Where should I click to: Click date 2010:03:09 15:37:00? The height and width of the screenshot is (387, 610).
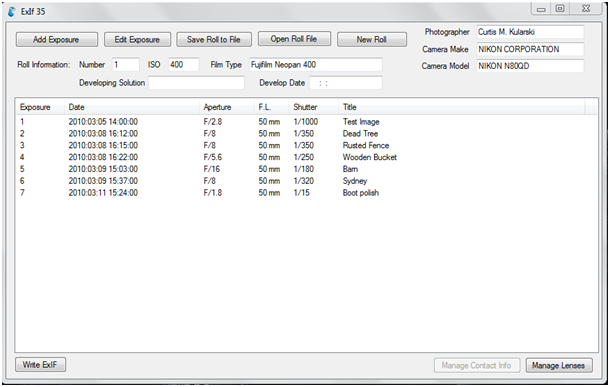(x=103, y=181)
